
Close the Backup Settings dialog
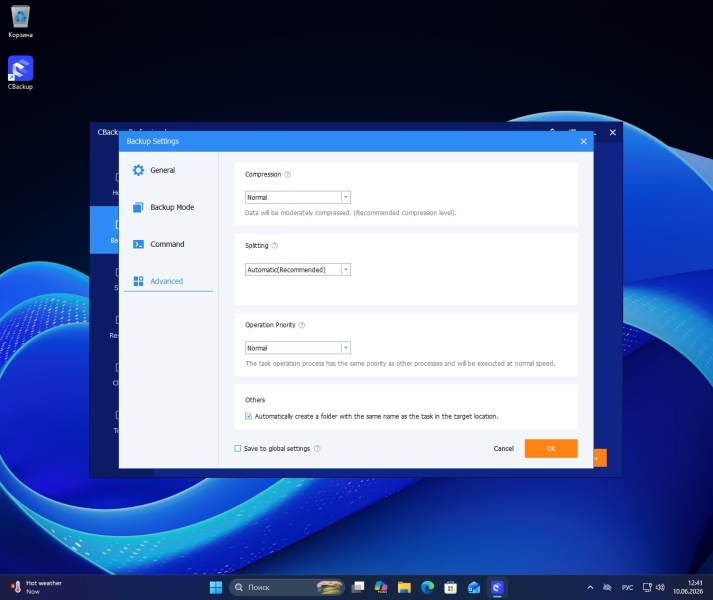click(x=583, y=141)
